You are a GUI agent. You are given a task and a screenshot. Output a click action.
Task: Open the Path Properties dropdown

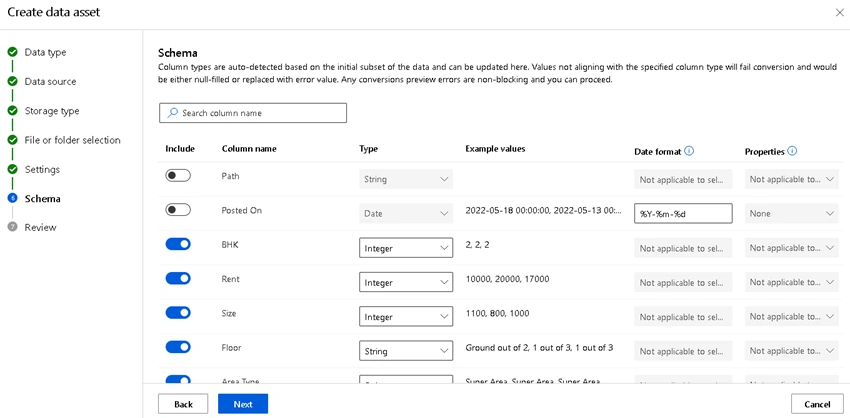pyautogui.click(x=793, y=179)
